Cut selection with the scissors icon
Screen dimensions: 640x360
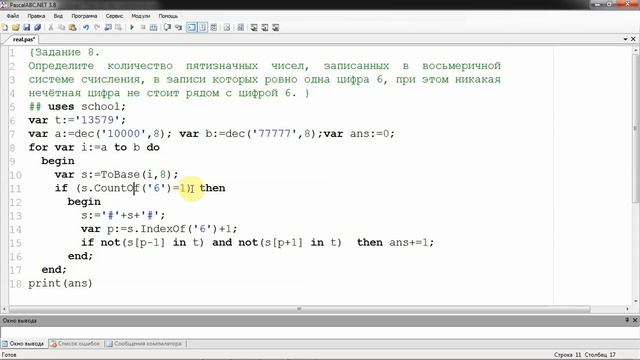(x=51, y=27)
